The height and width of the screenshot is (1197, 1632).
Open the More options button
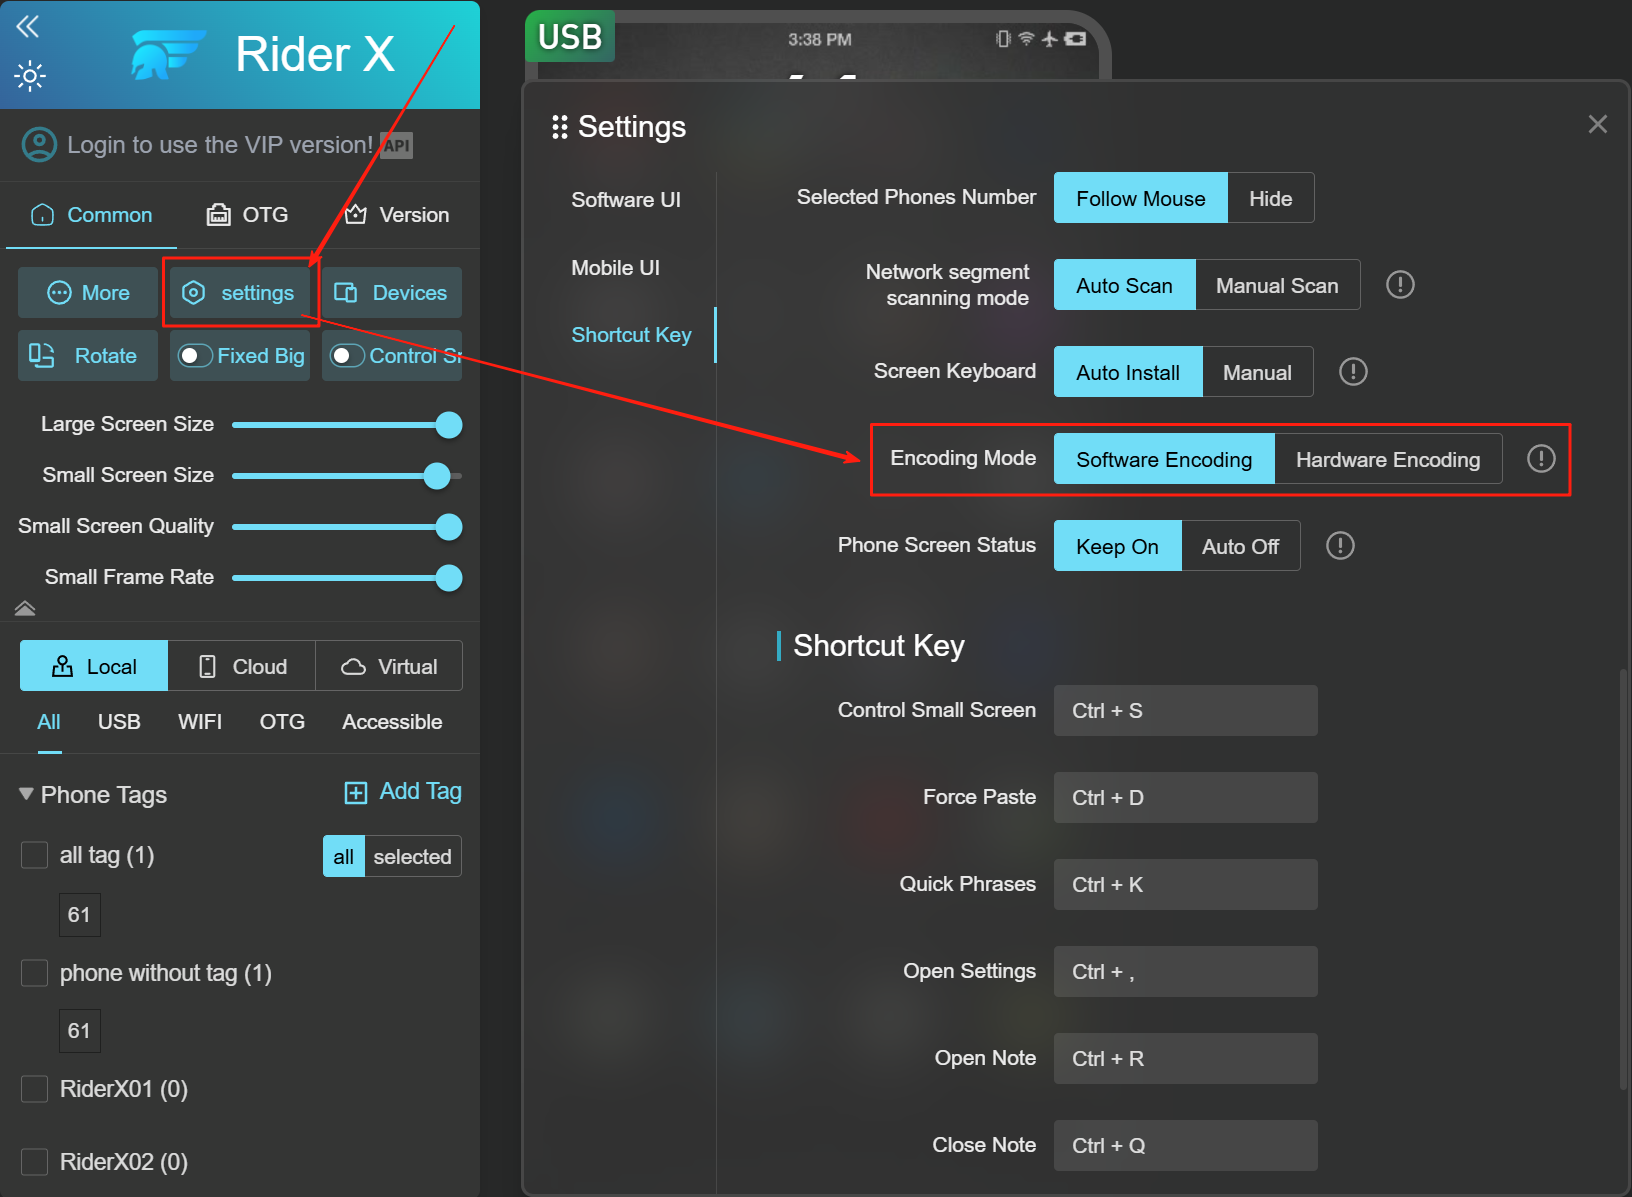point(88,293)
